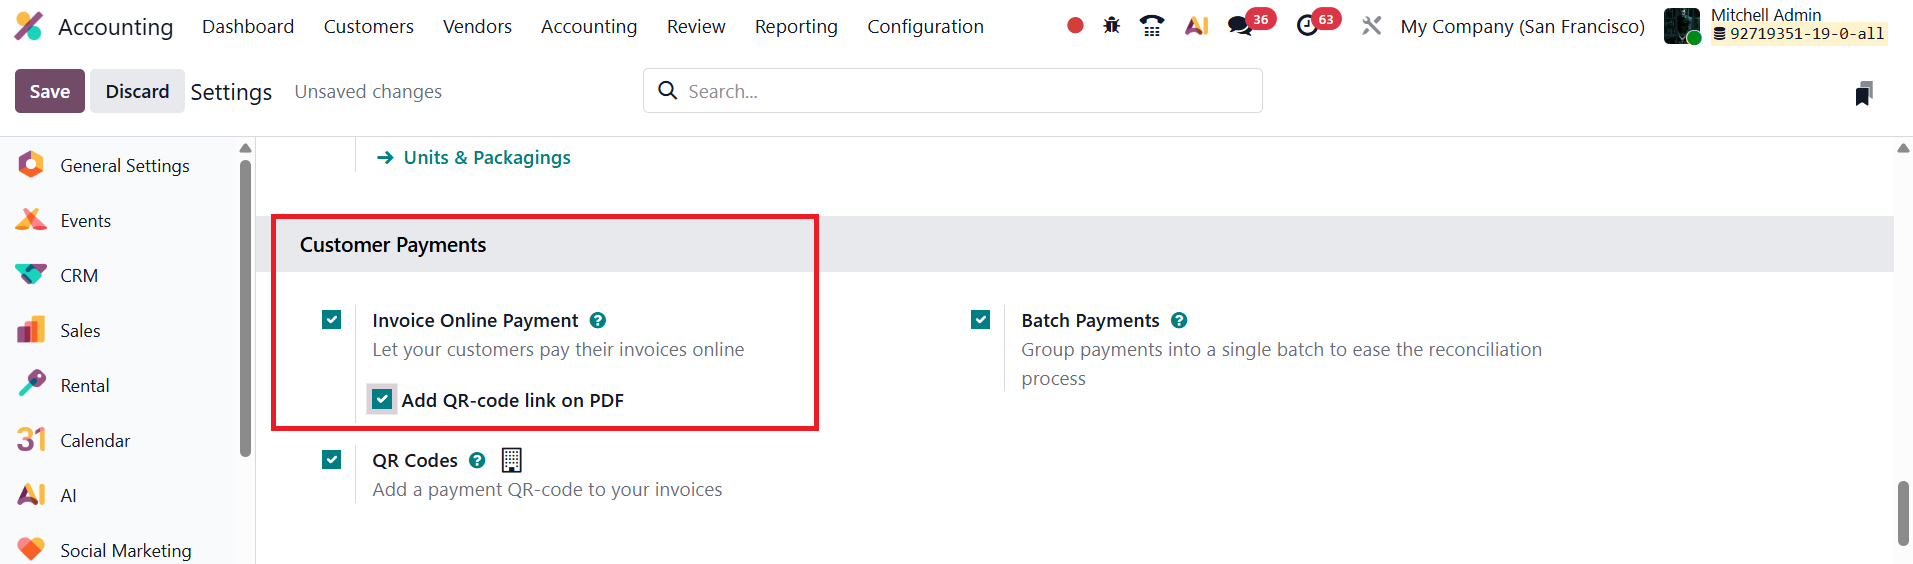1913x564 pixels.
Task: Uncheck Add QR-code link on PDF
Action: 382,400
